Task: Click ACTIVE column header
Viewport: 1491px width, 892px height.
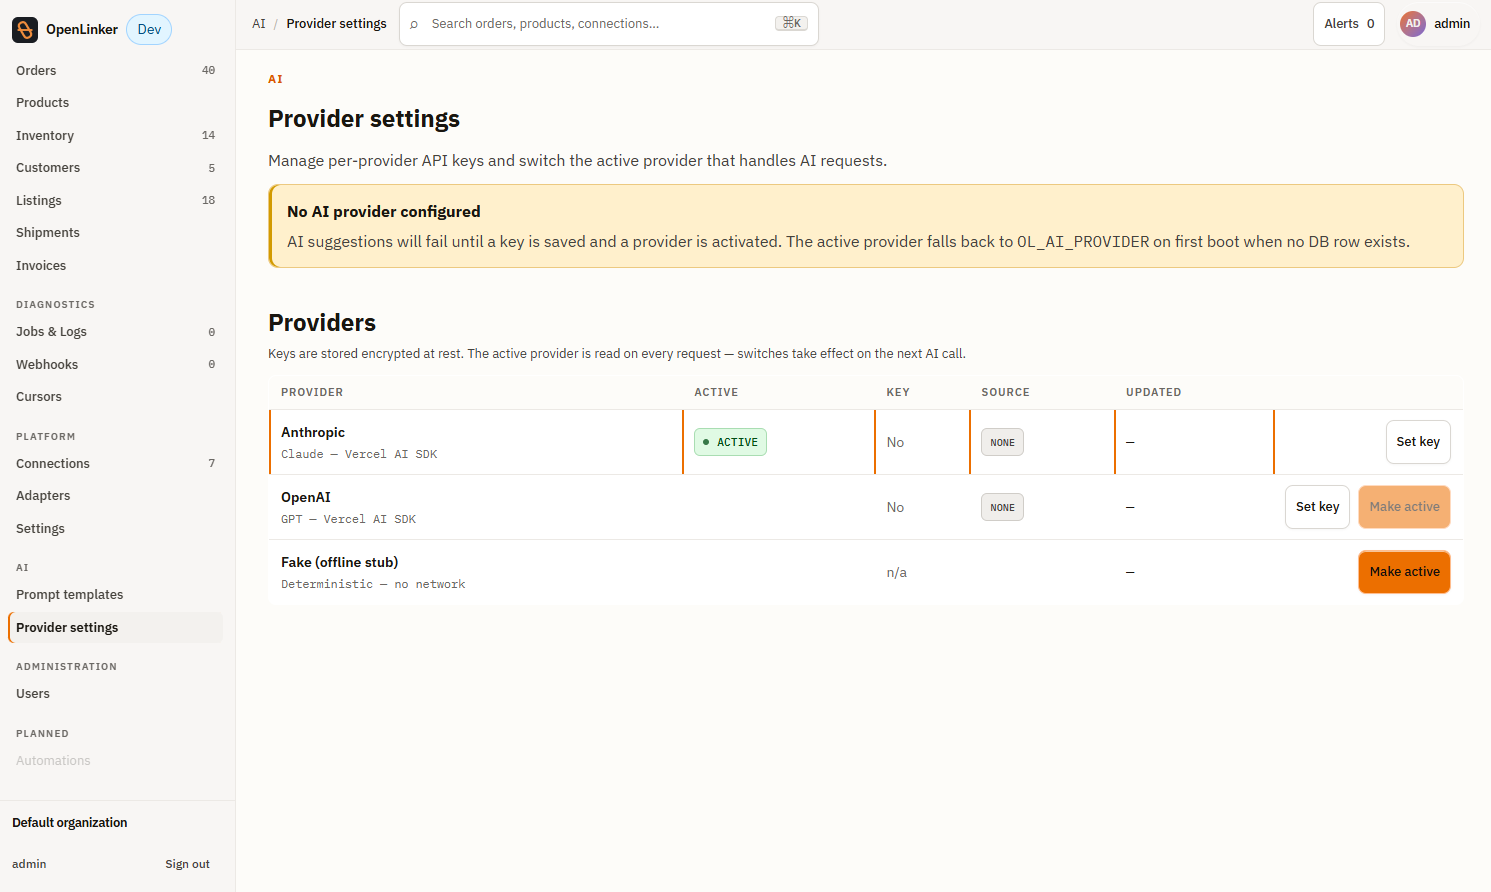Action: (716, 392)
